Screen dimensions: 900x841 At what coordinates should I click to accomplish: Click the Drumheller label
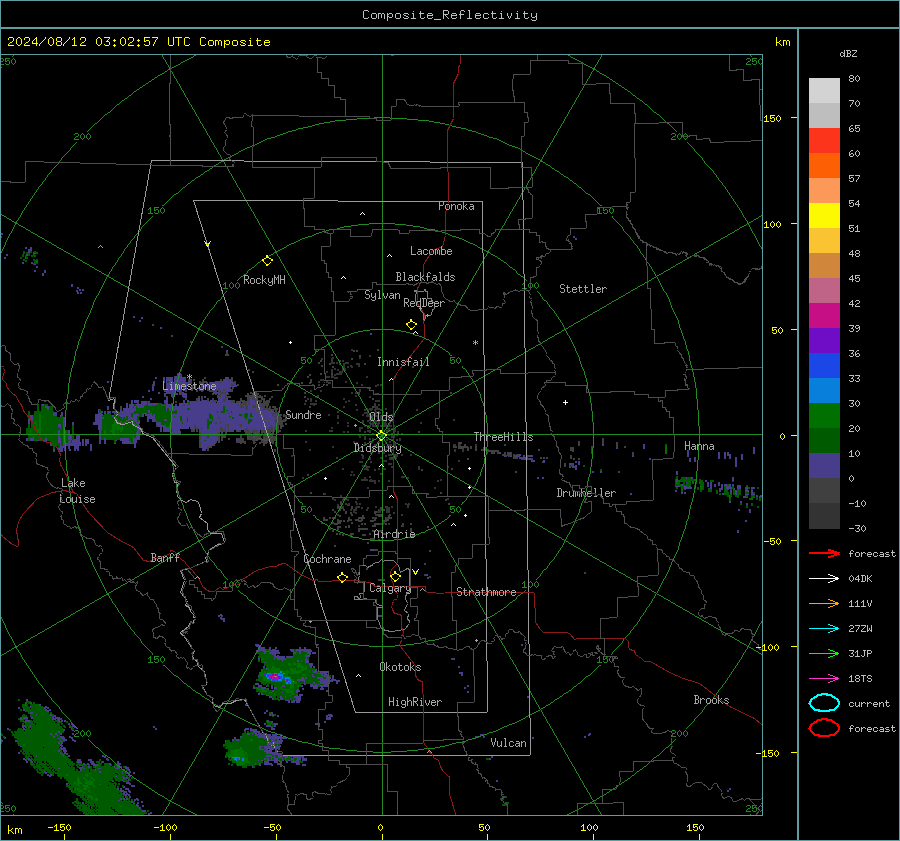tap(586, 493)
